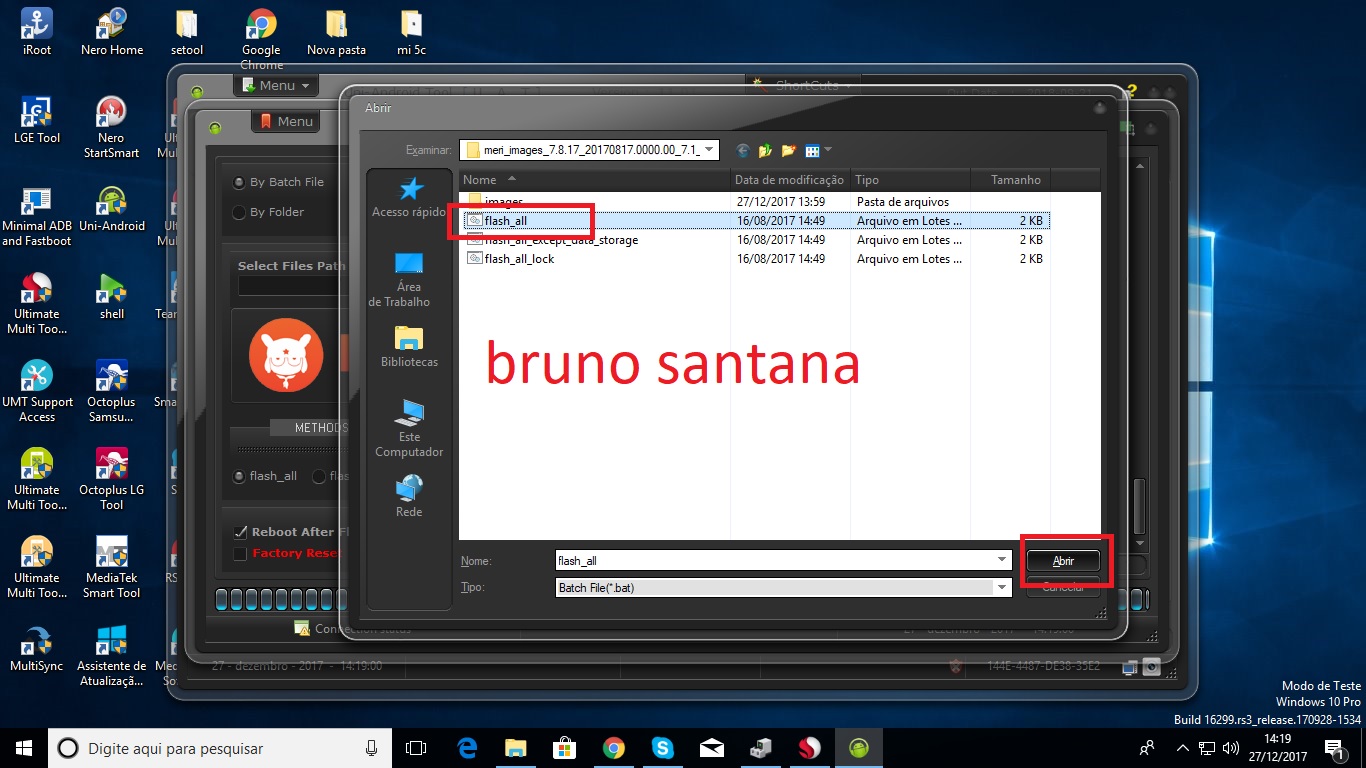Sort by Data de modificação column
Viewport: 1366px width, 768px height.
[x=790, y=180]
